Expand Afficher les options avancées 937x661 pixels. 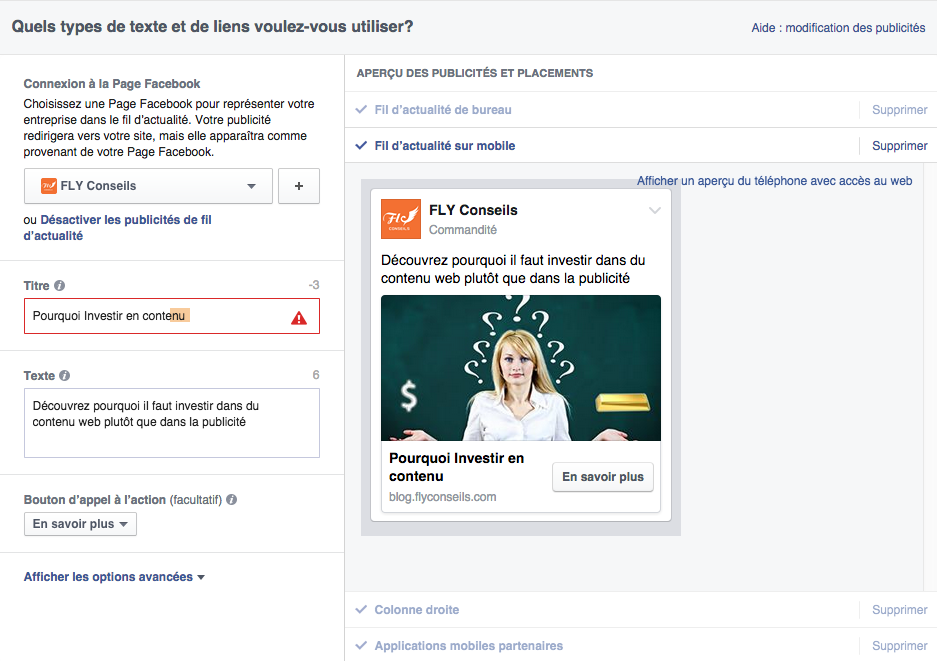(109, 576)
